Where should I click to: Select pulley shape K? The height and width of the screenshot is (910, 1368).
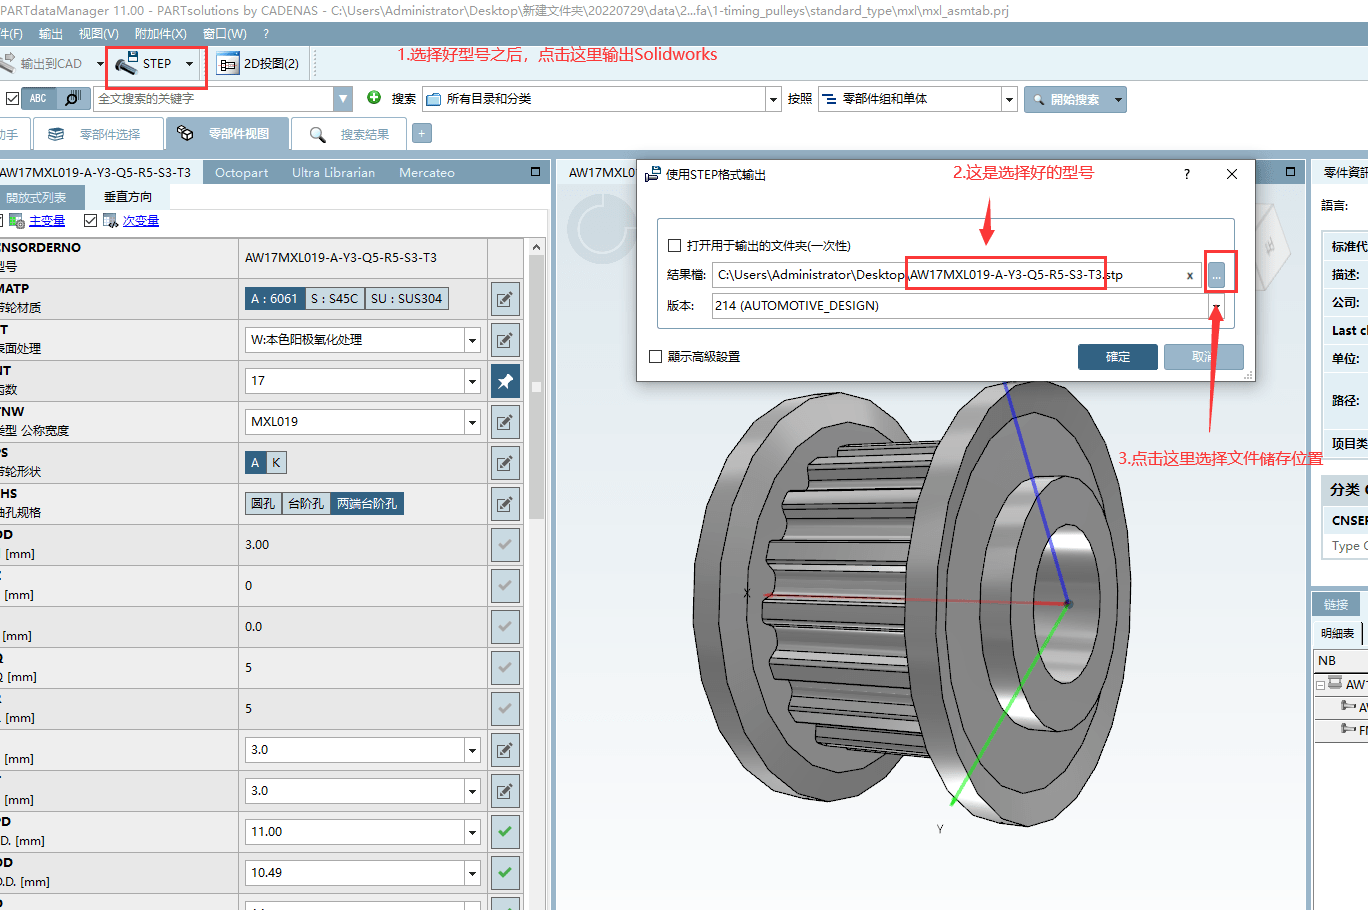click(x=276, y=462)
